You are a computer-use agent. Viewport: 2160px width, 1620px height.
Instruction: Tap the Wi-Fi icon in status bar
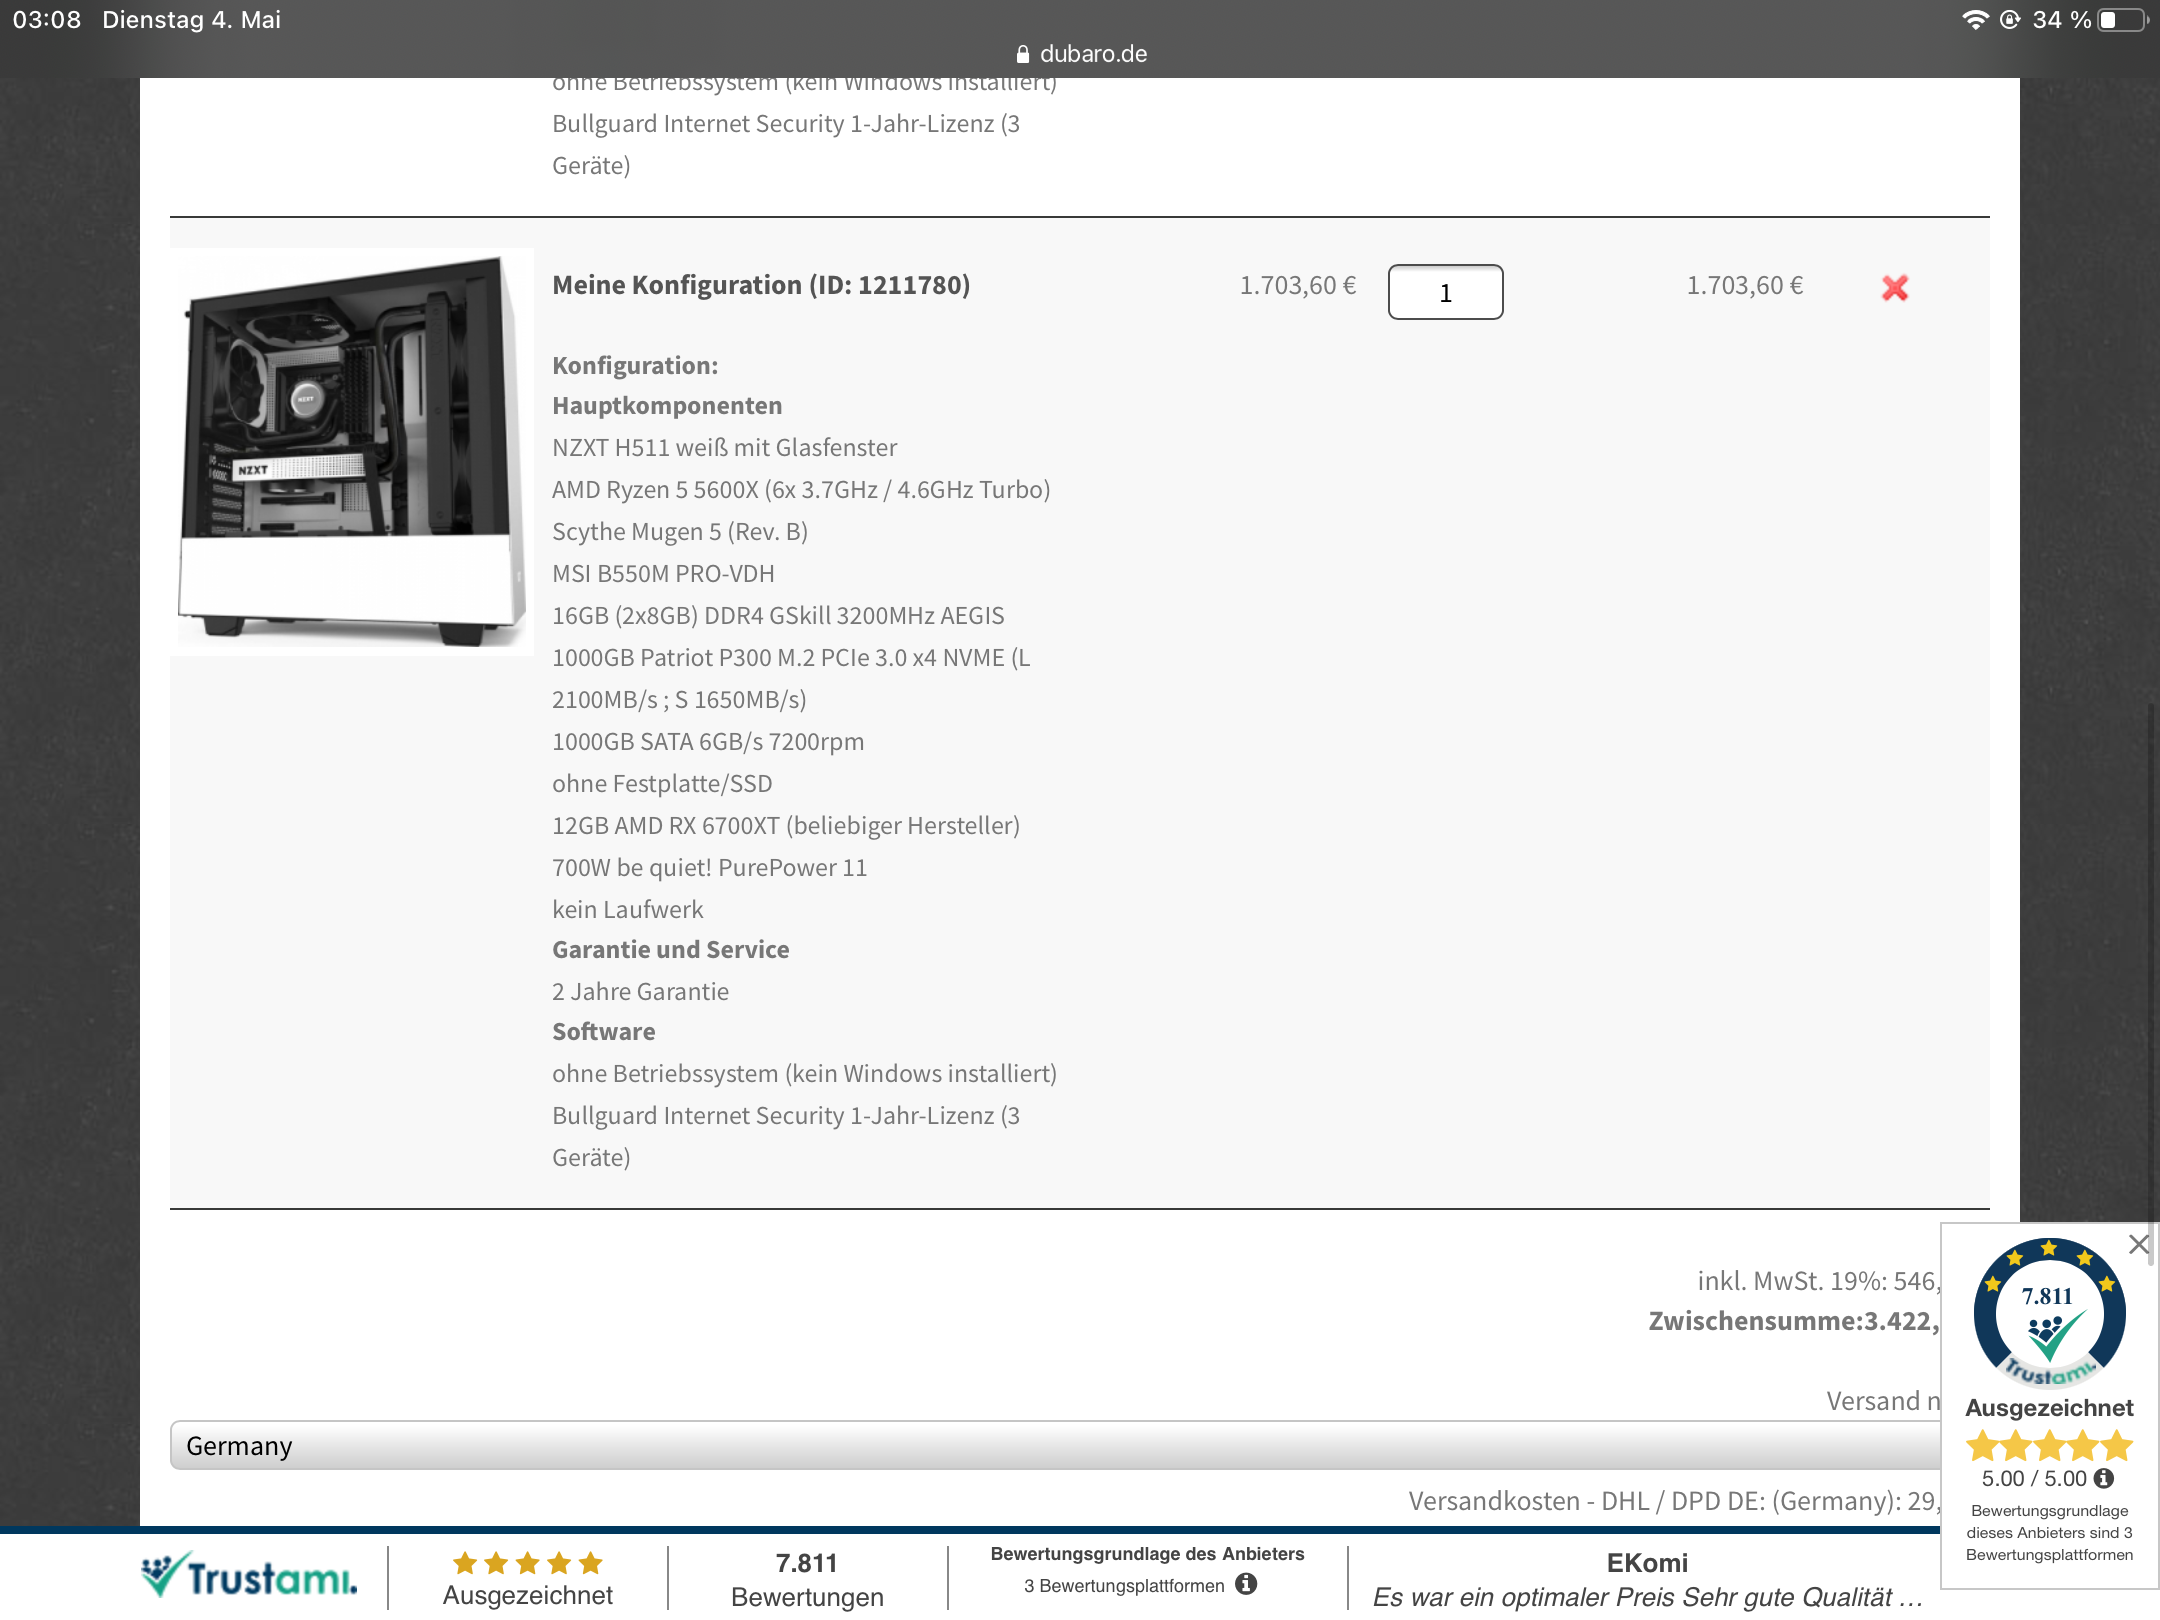click(x=1974, y=20)
